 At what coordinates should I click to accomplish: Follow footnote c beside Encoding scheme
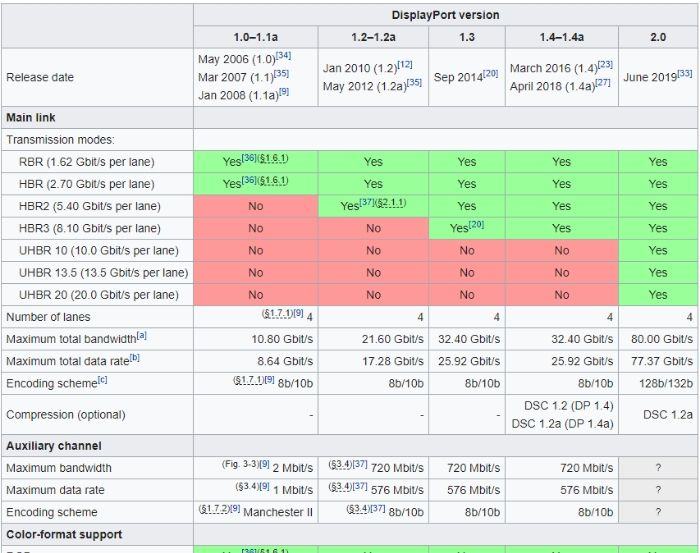[103, 380]
